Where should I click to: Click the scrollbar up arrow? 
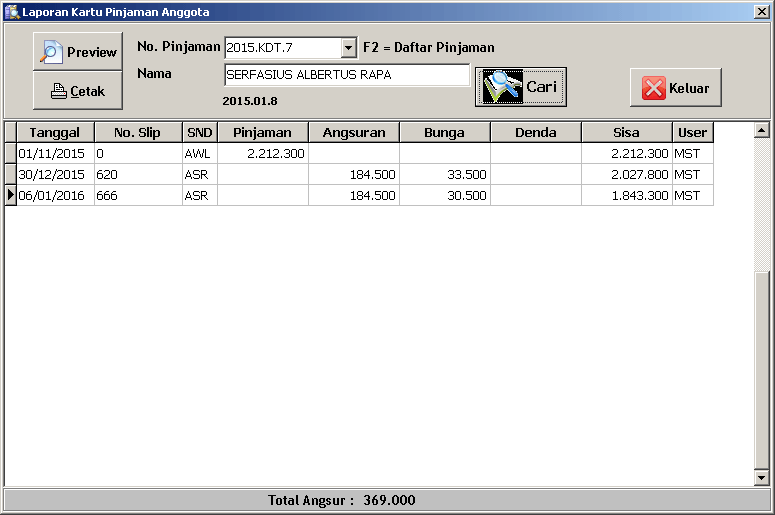coord(762,130)
